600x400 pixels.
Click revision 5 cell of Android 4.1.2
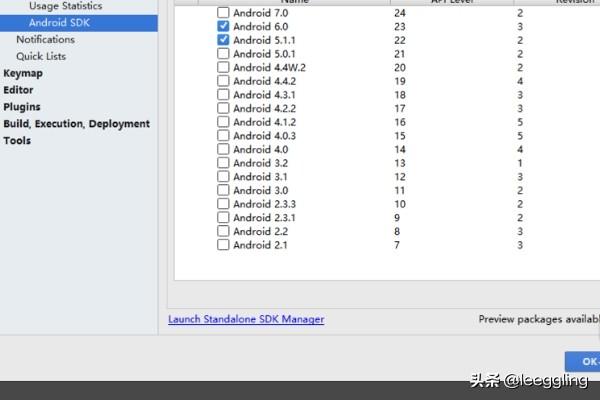(x=520, y=122)
